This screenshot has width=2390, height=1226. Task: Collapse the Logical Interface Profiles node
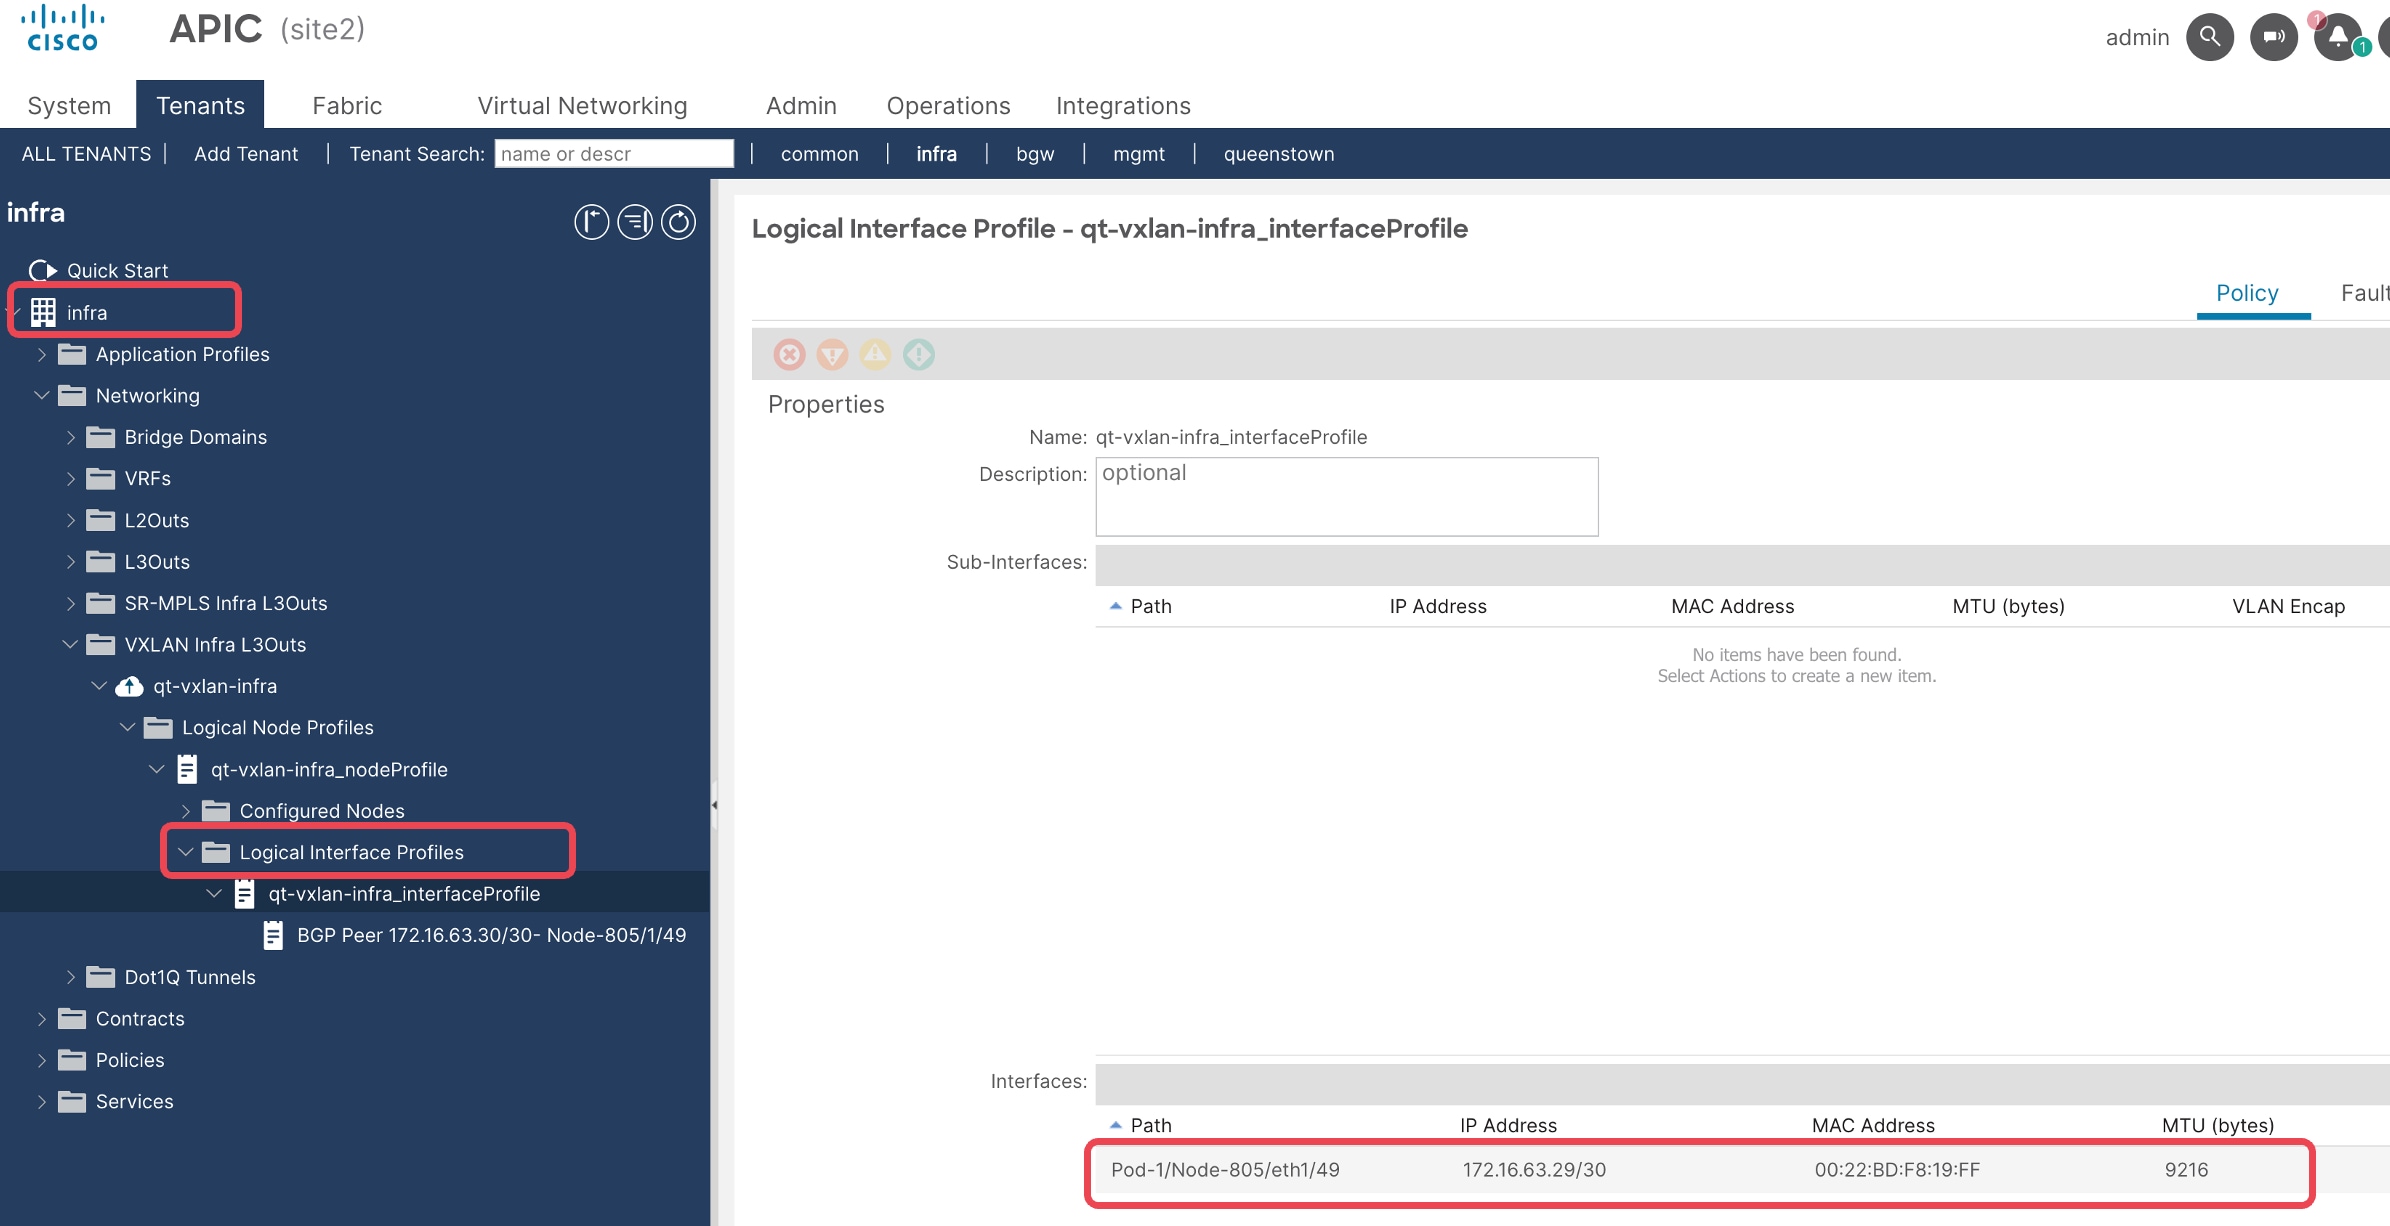coord(185,852)
